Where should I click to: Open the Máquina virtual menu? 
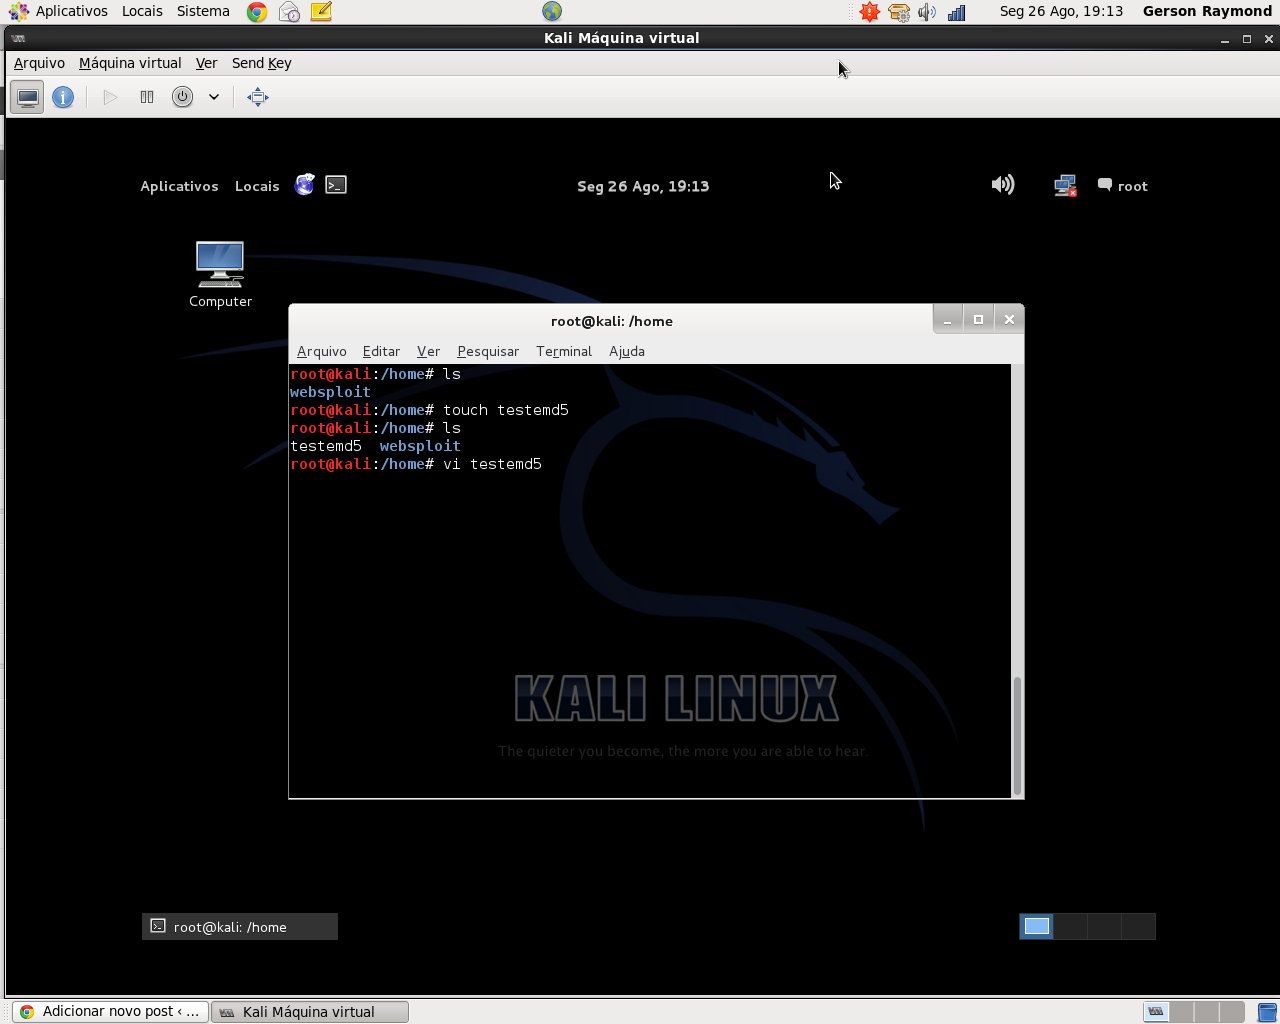pos(130,63)
